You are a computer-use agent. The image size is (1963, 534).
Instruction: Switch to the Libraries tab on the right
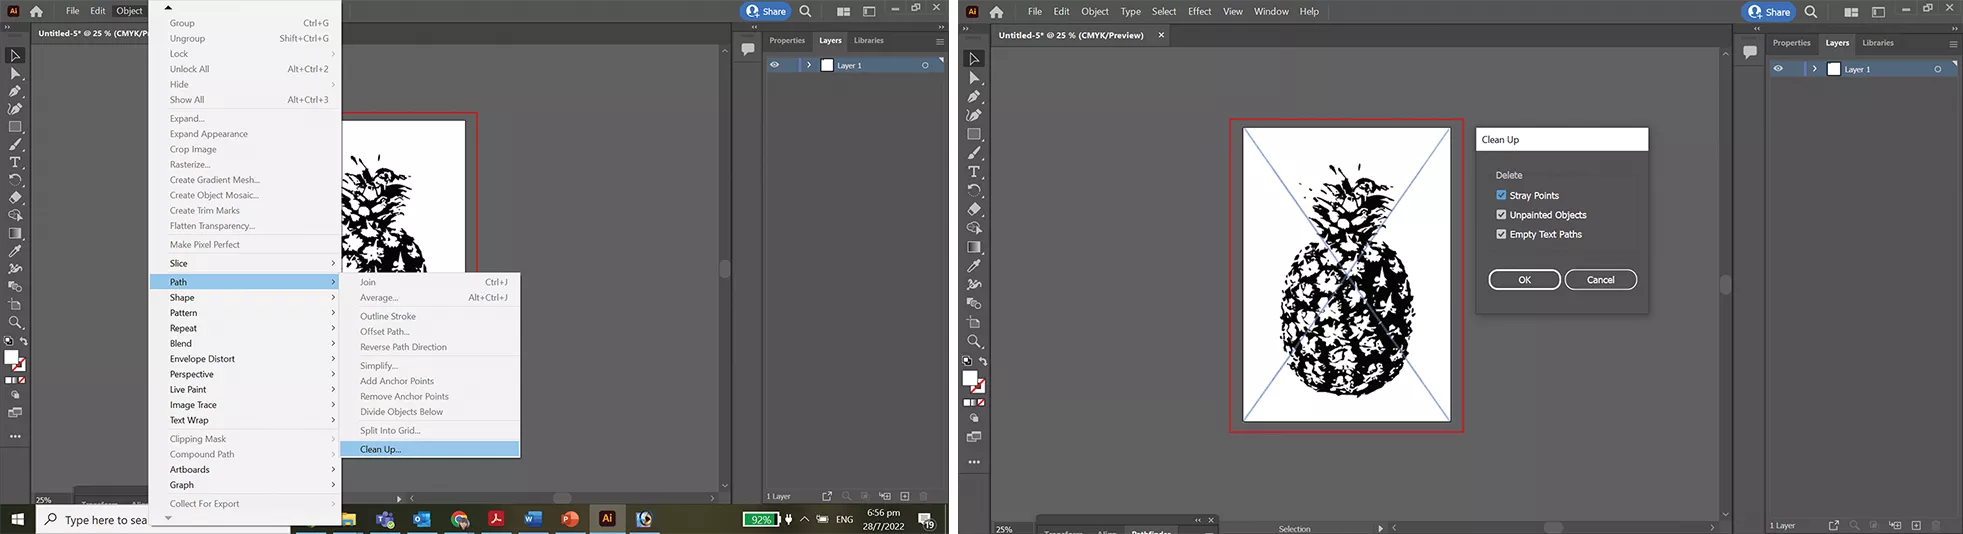point(1877,43)
